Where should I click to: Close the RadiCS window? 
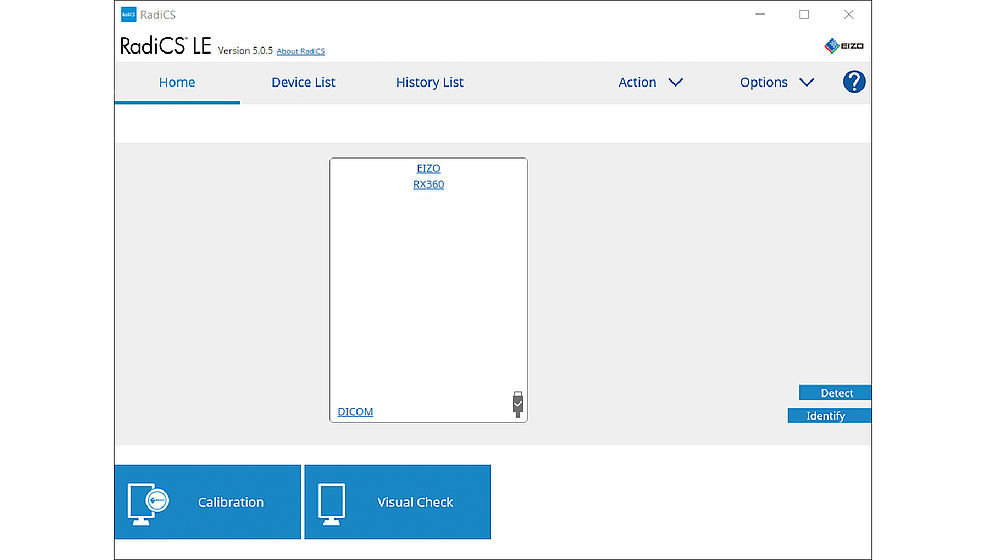tap(848, 15)
